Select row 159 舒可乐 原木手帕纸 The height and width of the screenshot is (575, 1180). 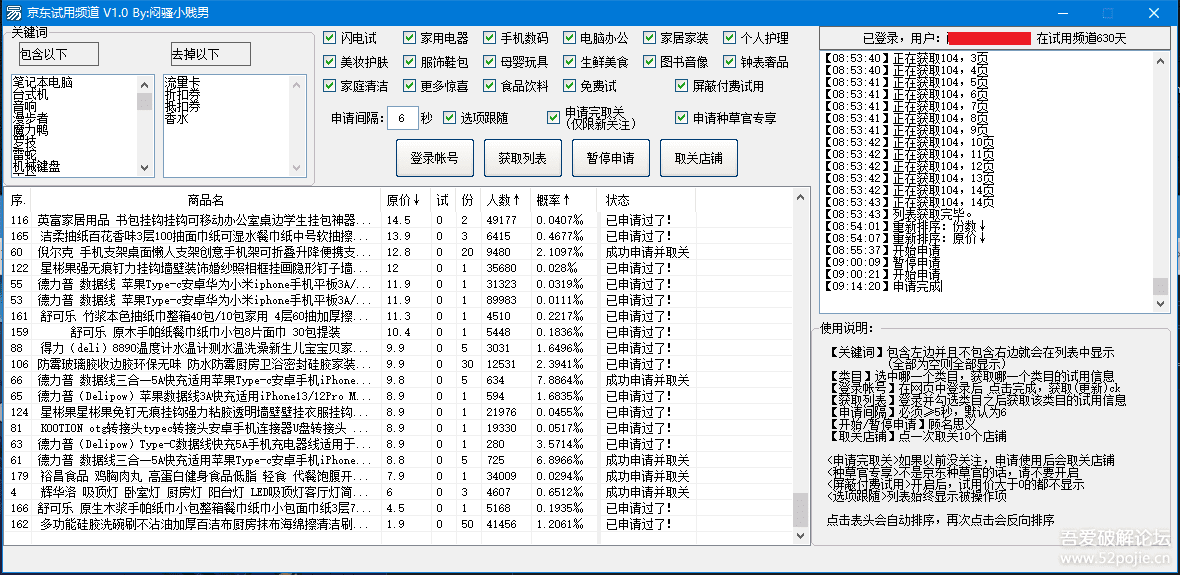click(399, 332)
